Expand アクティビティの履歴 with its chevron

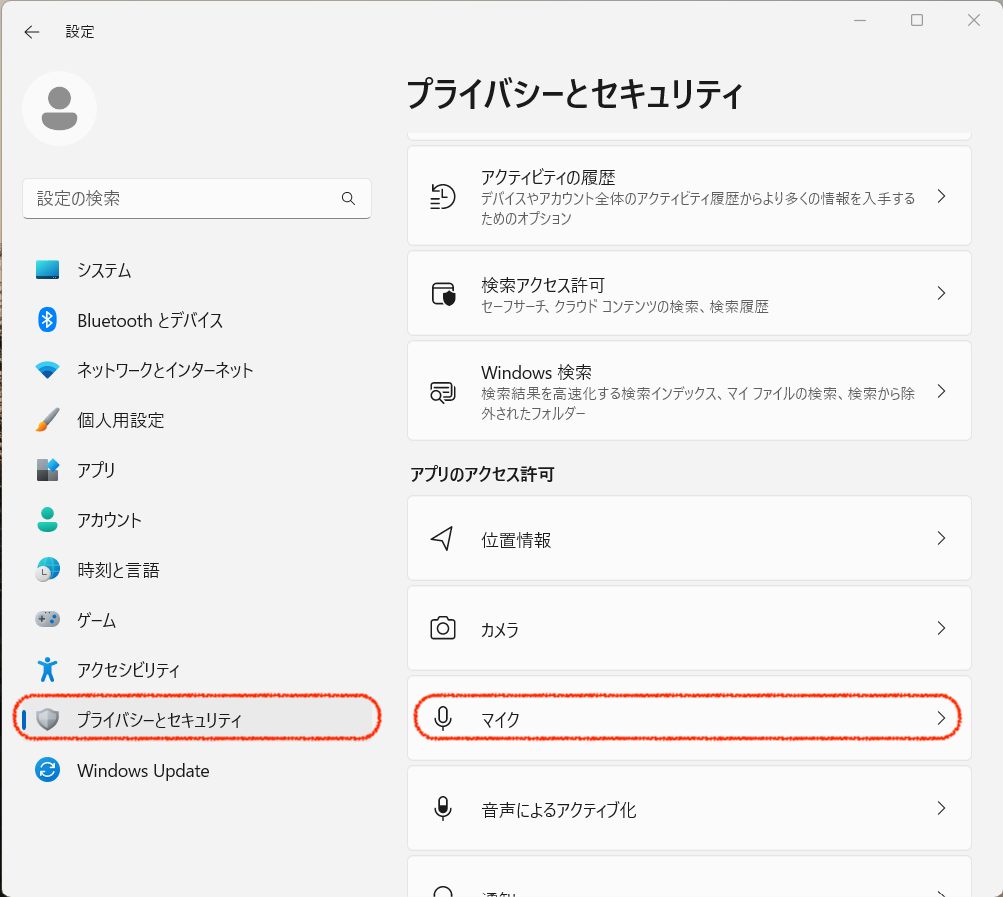941,196
